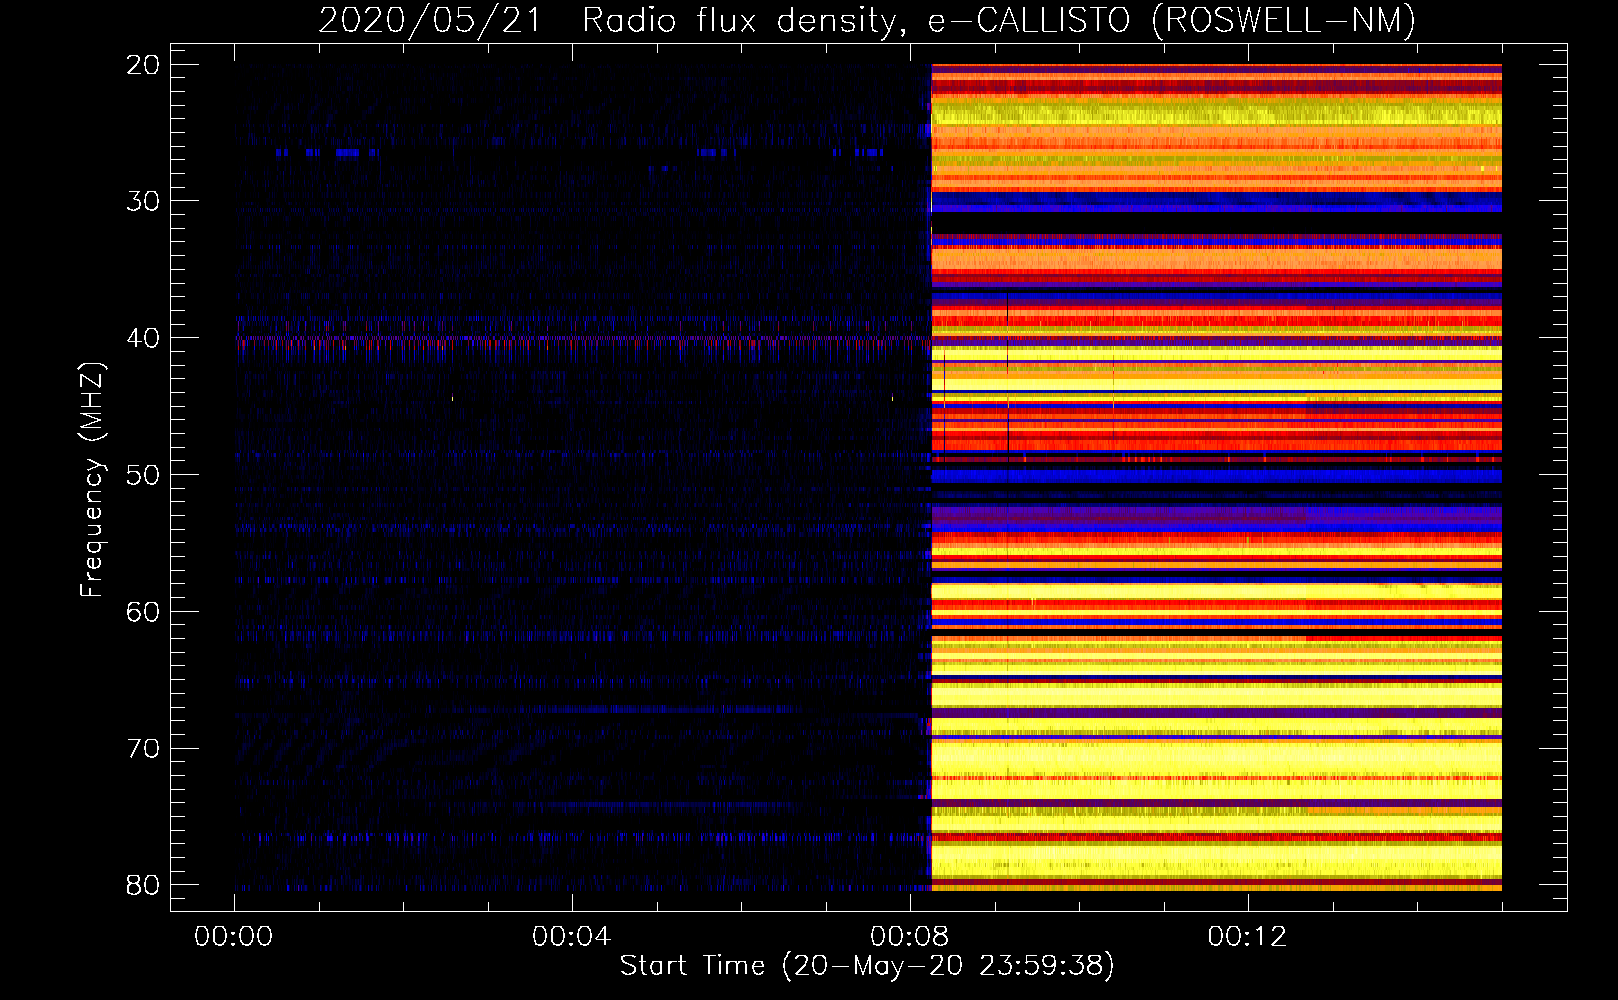Click the frequency tick label '20'
The height and width of the screenshot is (1000, 1618).
tap(143, 65)
